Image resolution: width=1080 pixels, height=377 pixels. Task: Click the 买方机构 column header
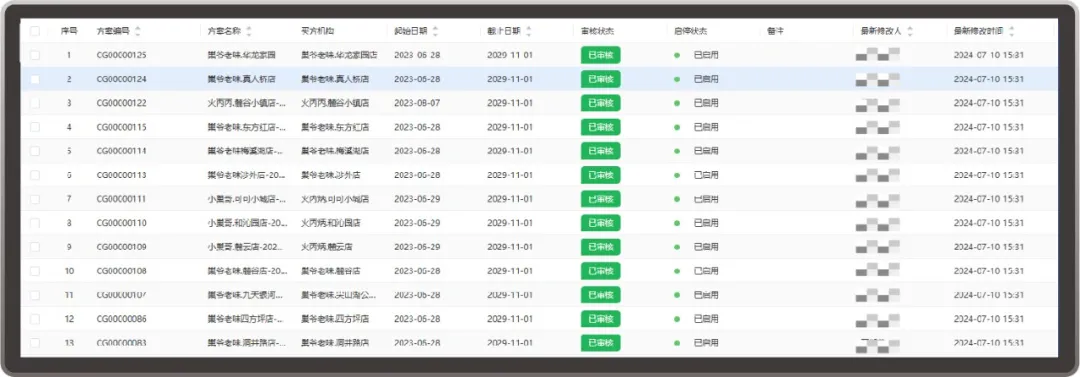(x=318, y=31)
